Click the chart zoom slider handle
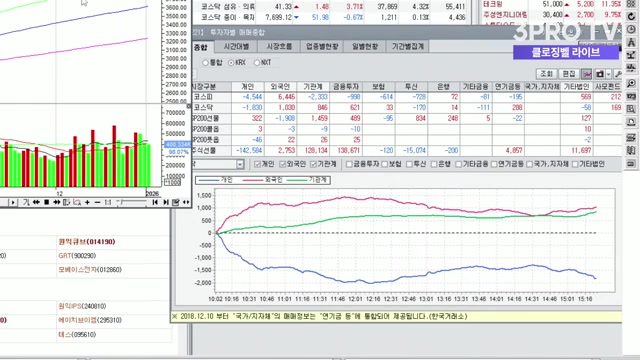640x360 pixels. pyautogui.click(x=119, y=202)
